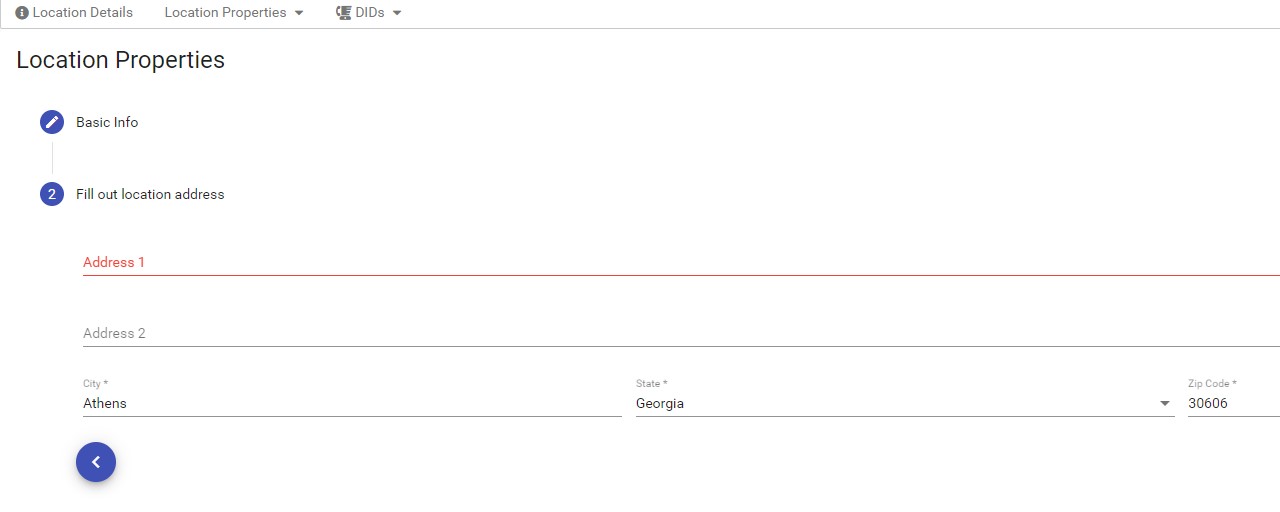The image size is (1280, 512).
Task: Open the Location Properties menu tab
Action: coord(234,13)
